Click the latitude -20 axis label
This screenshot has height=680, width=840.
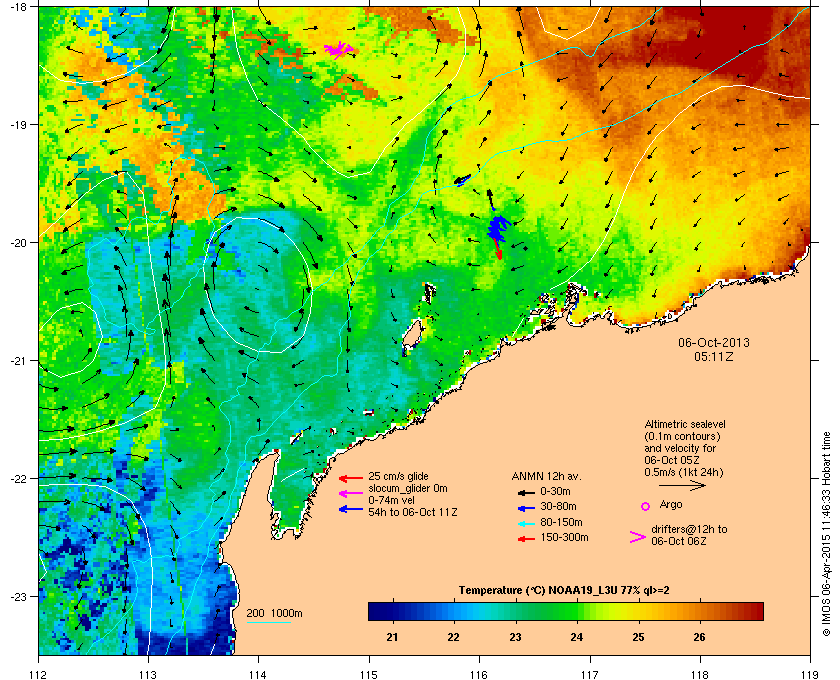click(19, 243)
